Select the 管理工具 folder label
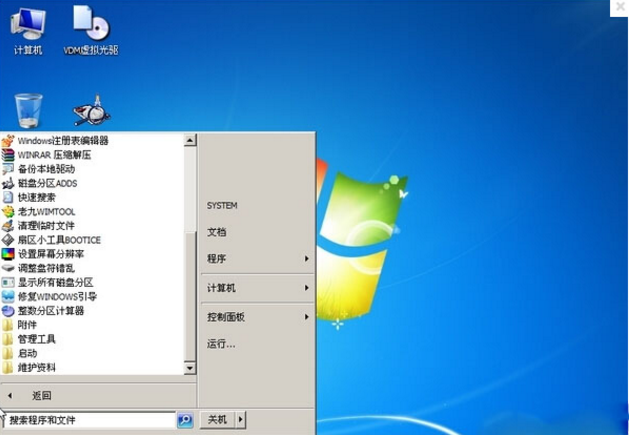630x435 pixels. [x=37, y=339]
